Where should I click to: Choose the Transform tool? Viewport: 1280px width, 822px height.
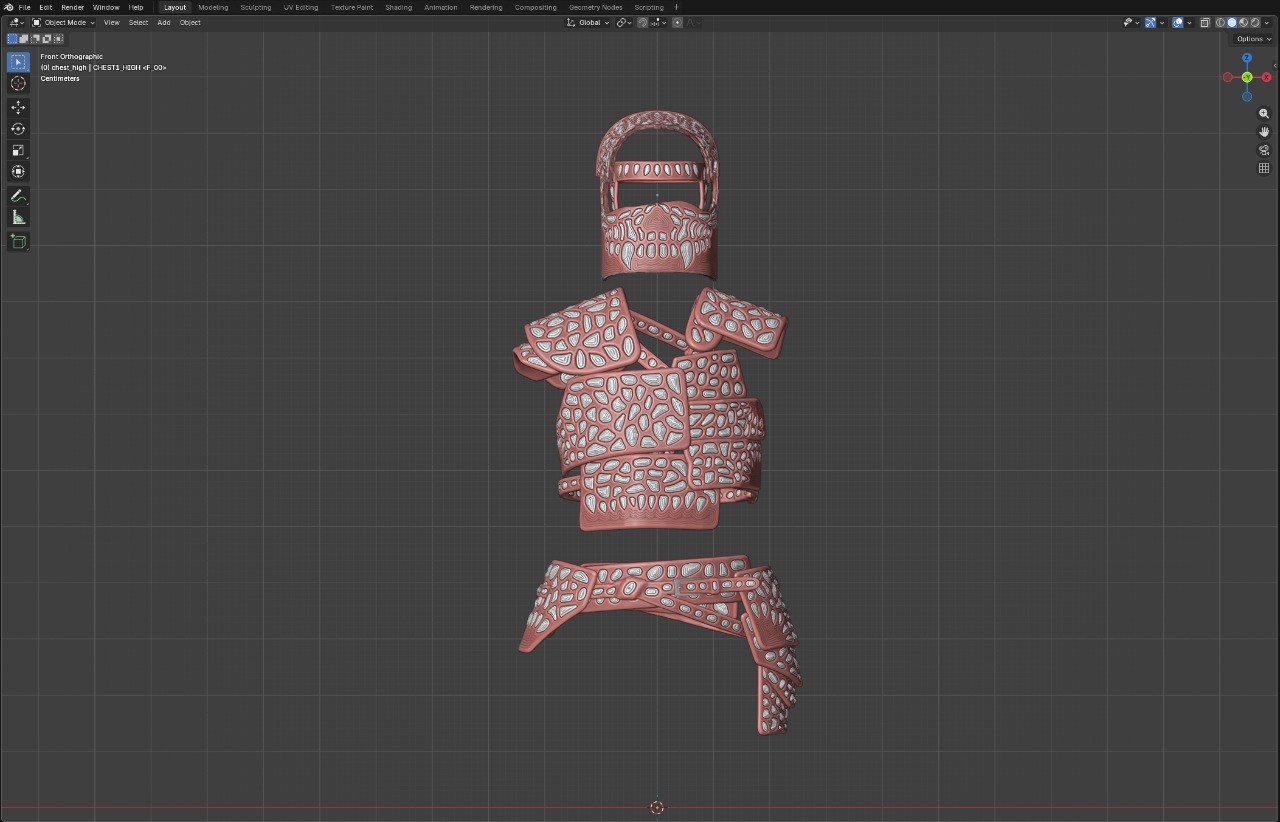(x=18, y=171)
